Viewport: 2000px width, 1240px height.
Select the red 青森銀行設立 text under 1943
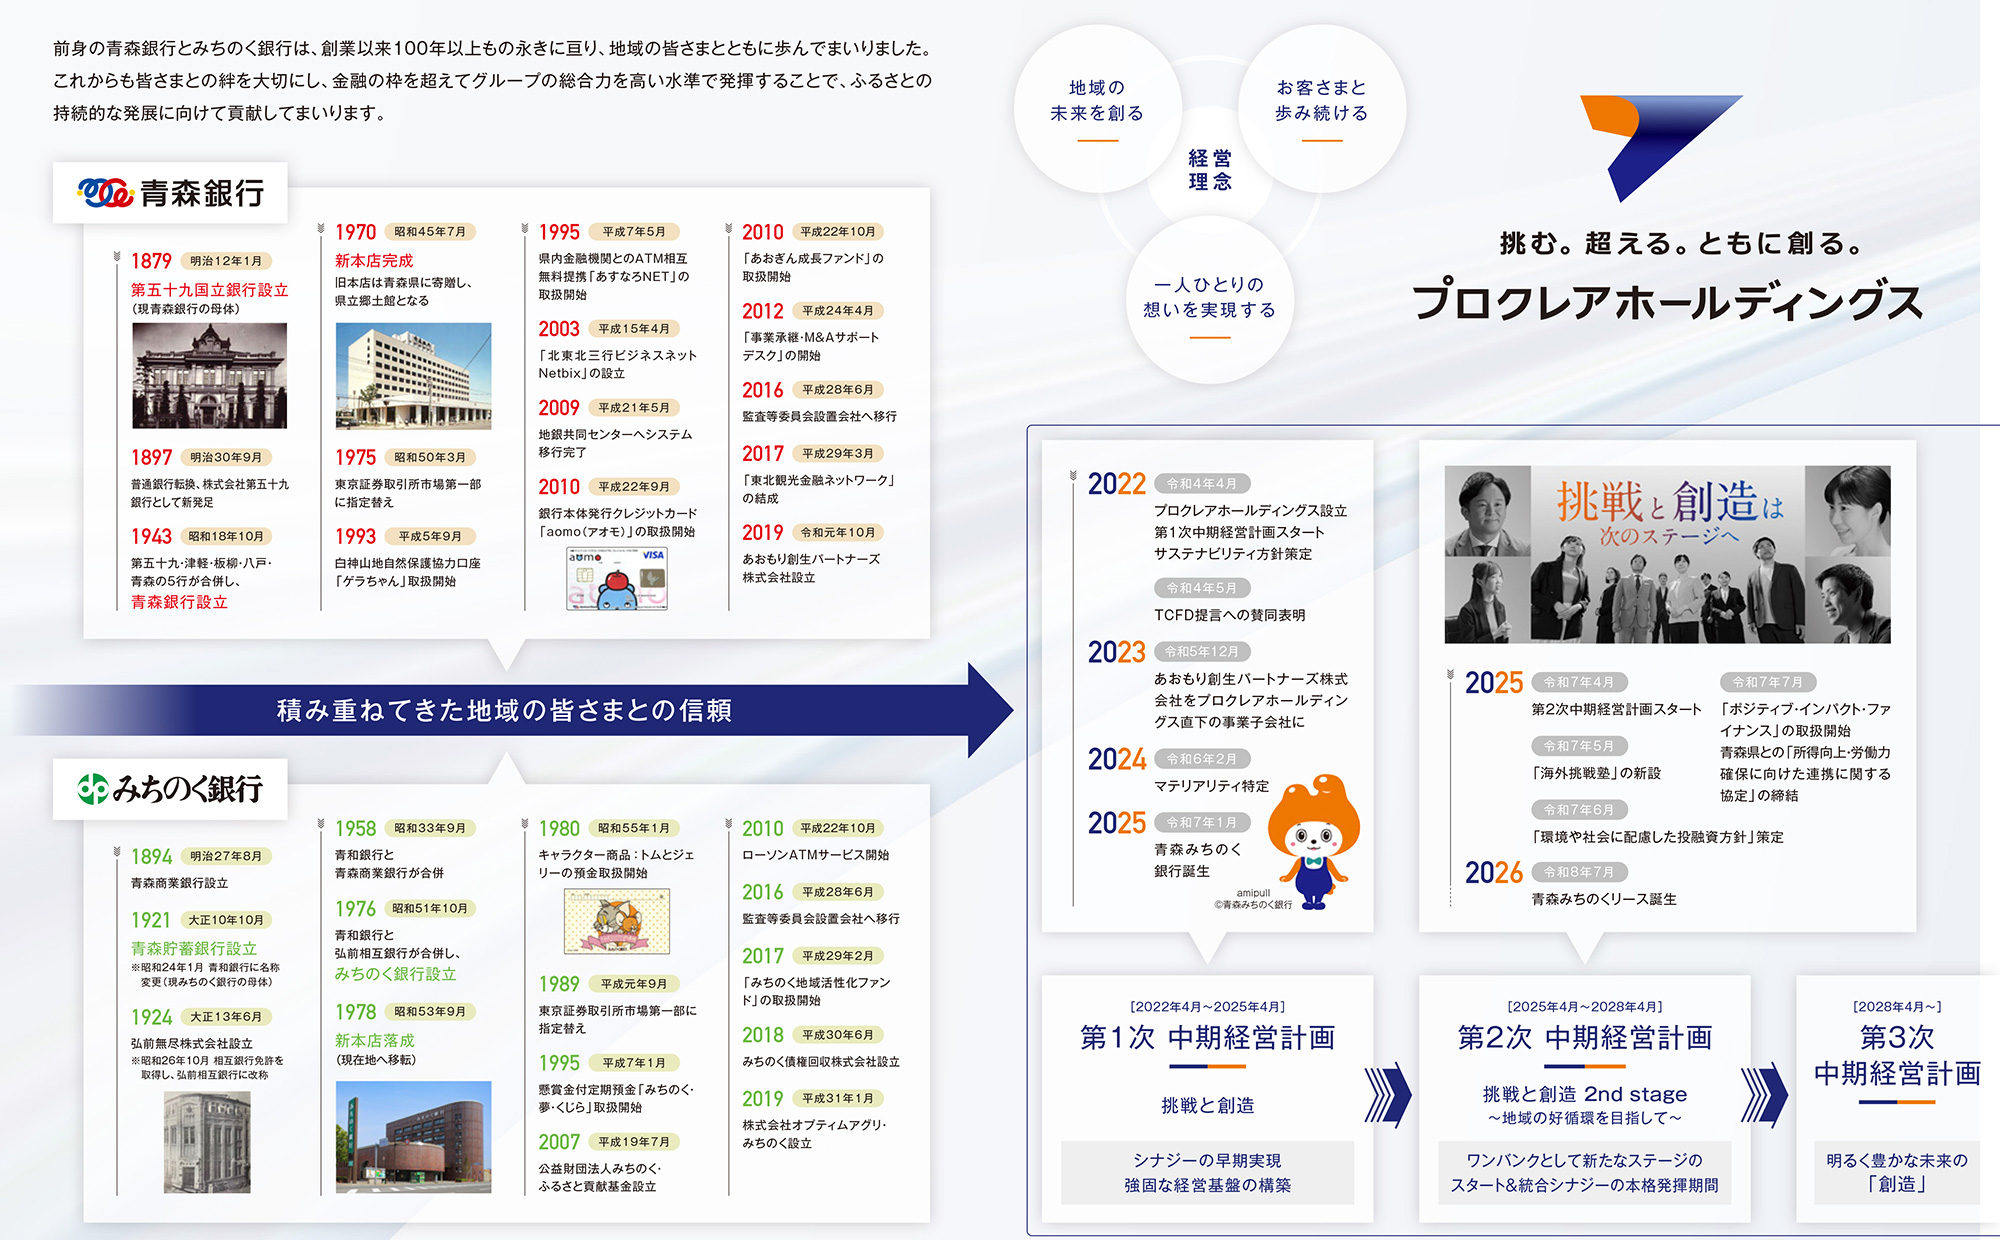click(x=180, y=602)
